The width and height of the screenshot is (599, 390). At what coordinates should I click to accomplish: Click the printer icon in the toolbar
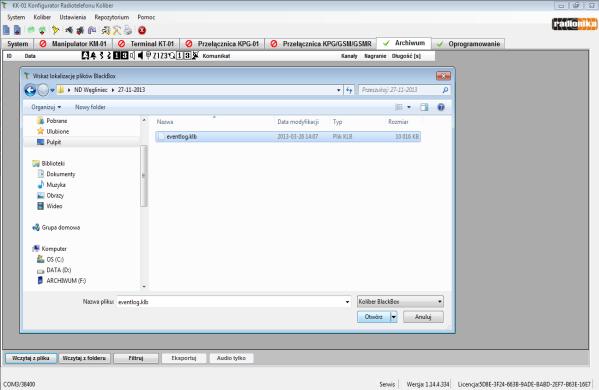coord(128,30)
